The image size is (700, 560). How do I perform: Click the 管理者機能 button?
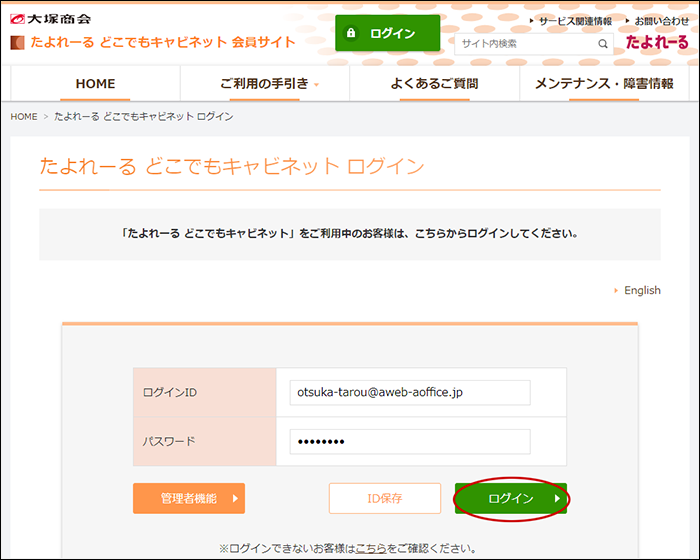pos(189,498)
